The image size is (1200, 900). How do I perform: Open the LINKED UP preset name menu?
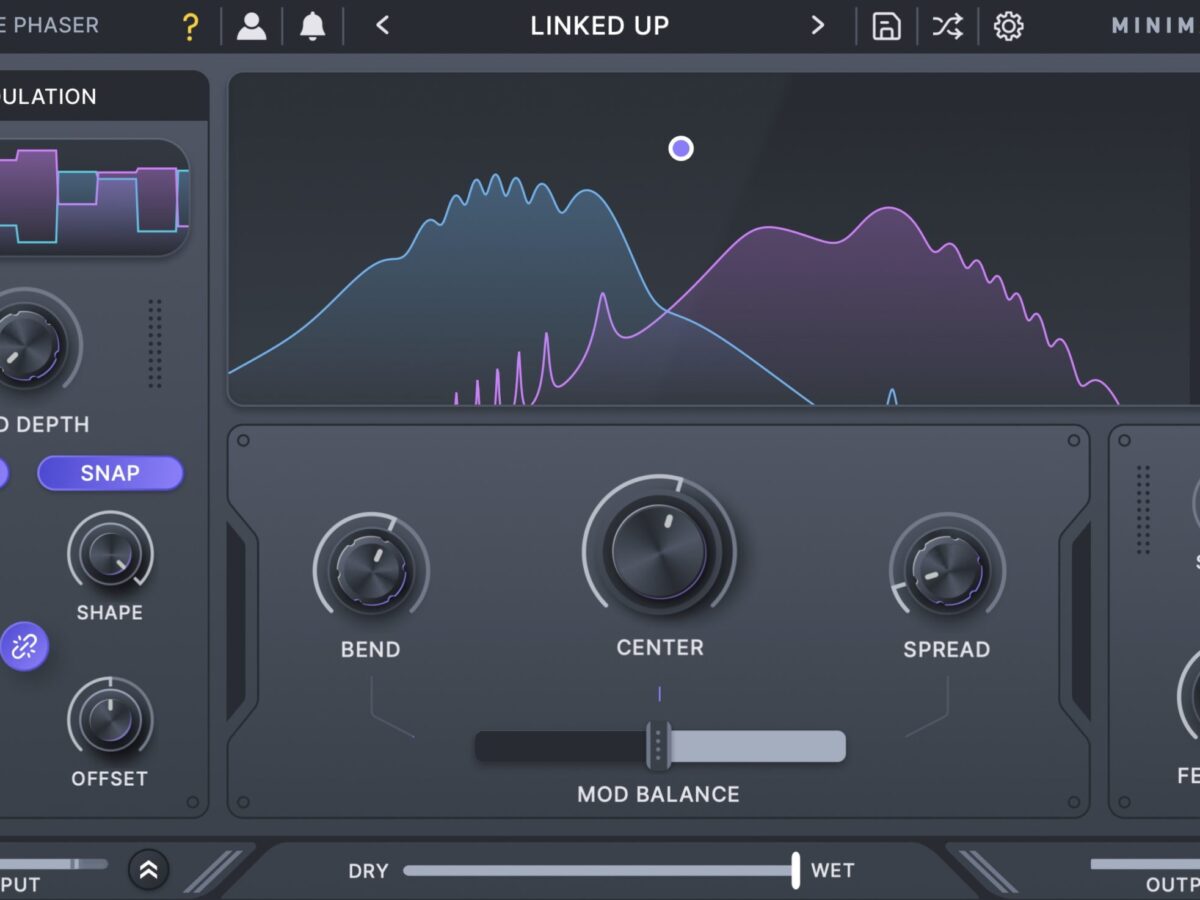coord(599,26)
